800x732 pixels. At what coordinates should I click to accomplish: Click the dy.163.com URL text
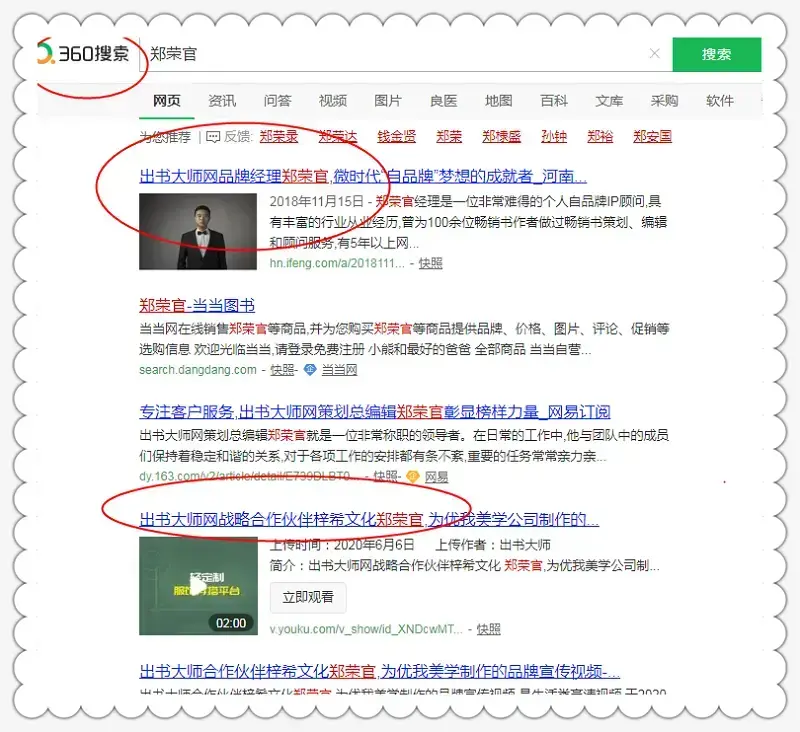coord(248,477)
